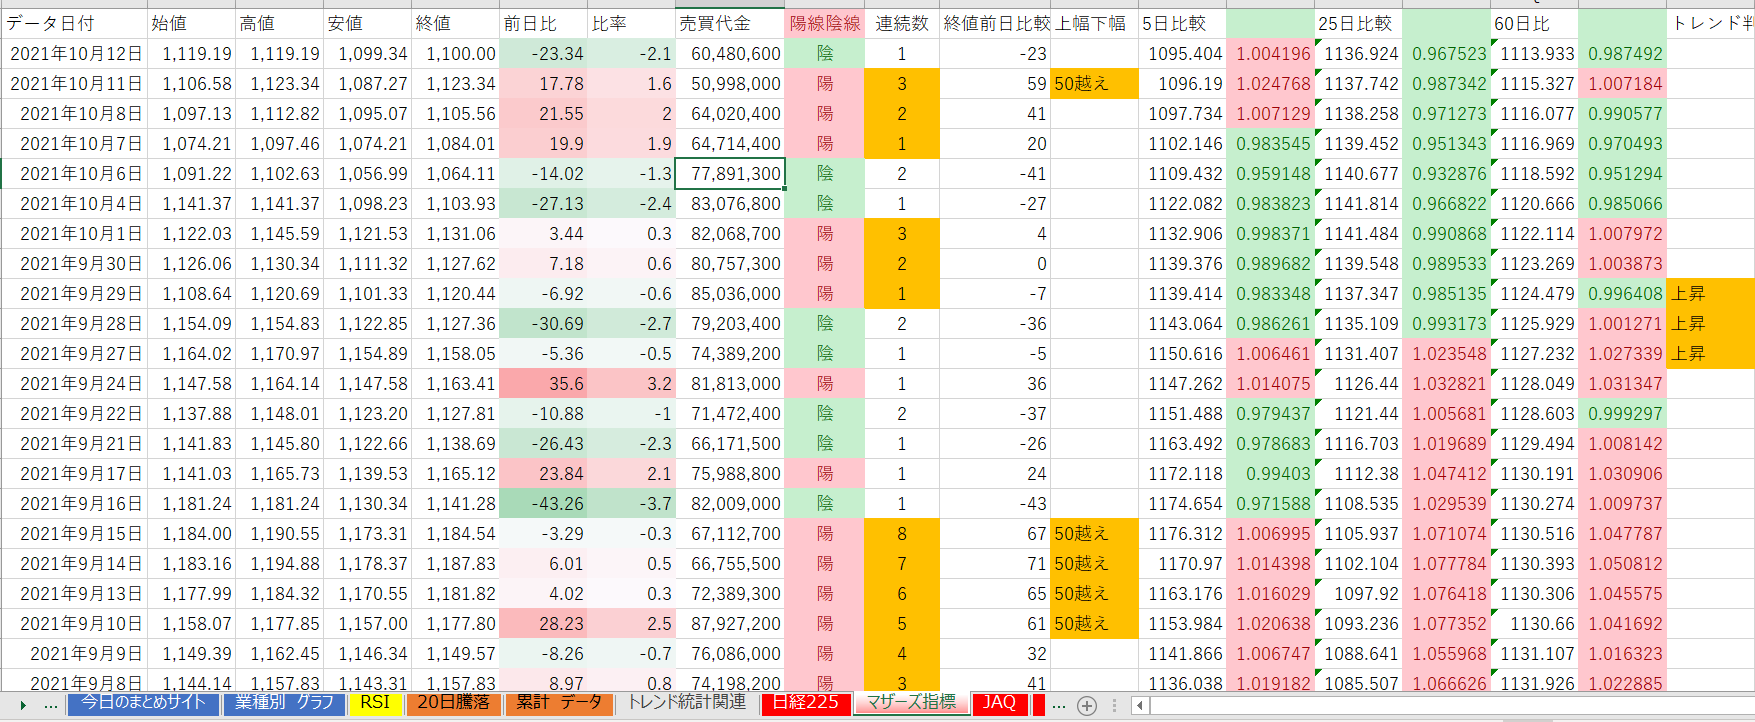Select the 陽線陰線 header cell
Image resolution: width=1755 pixels, height=722 pixels.
point(824,24)
